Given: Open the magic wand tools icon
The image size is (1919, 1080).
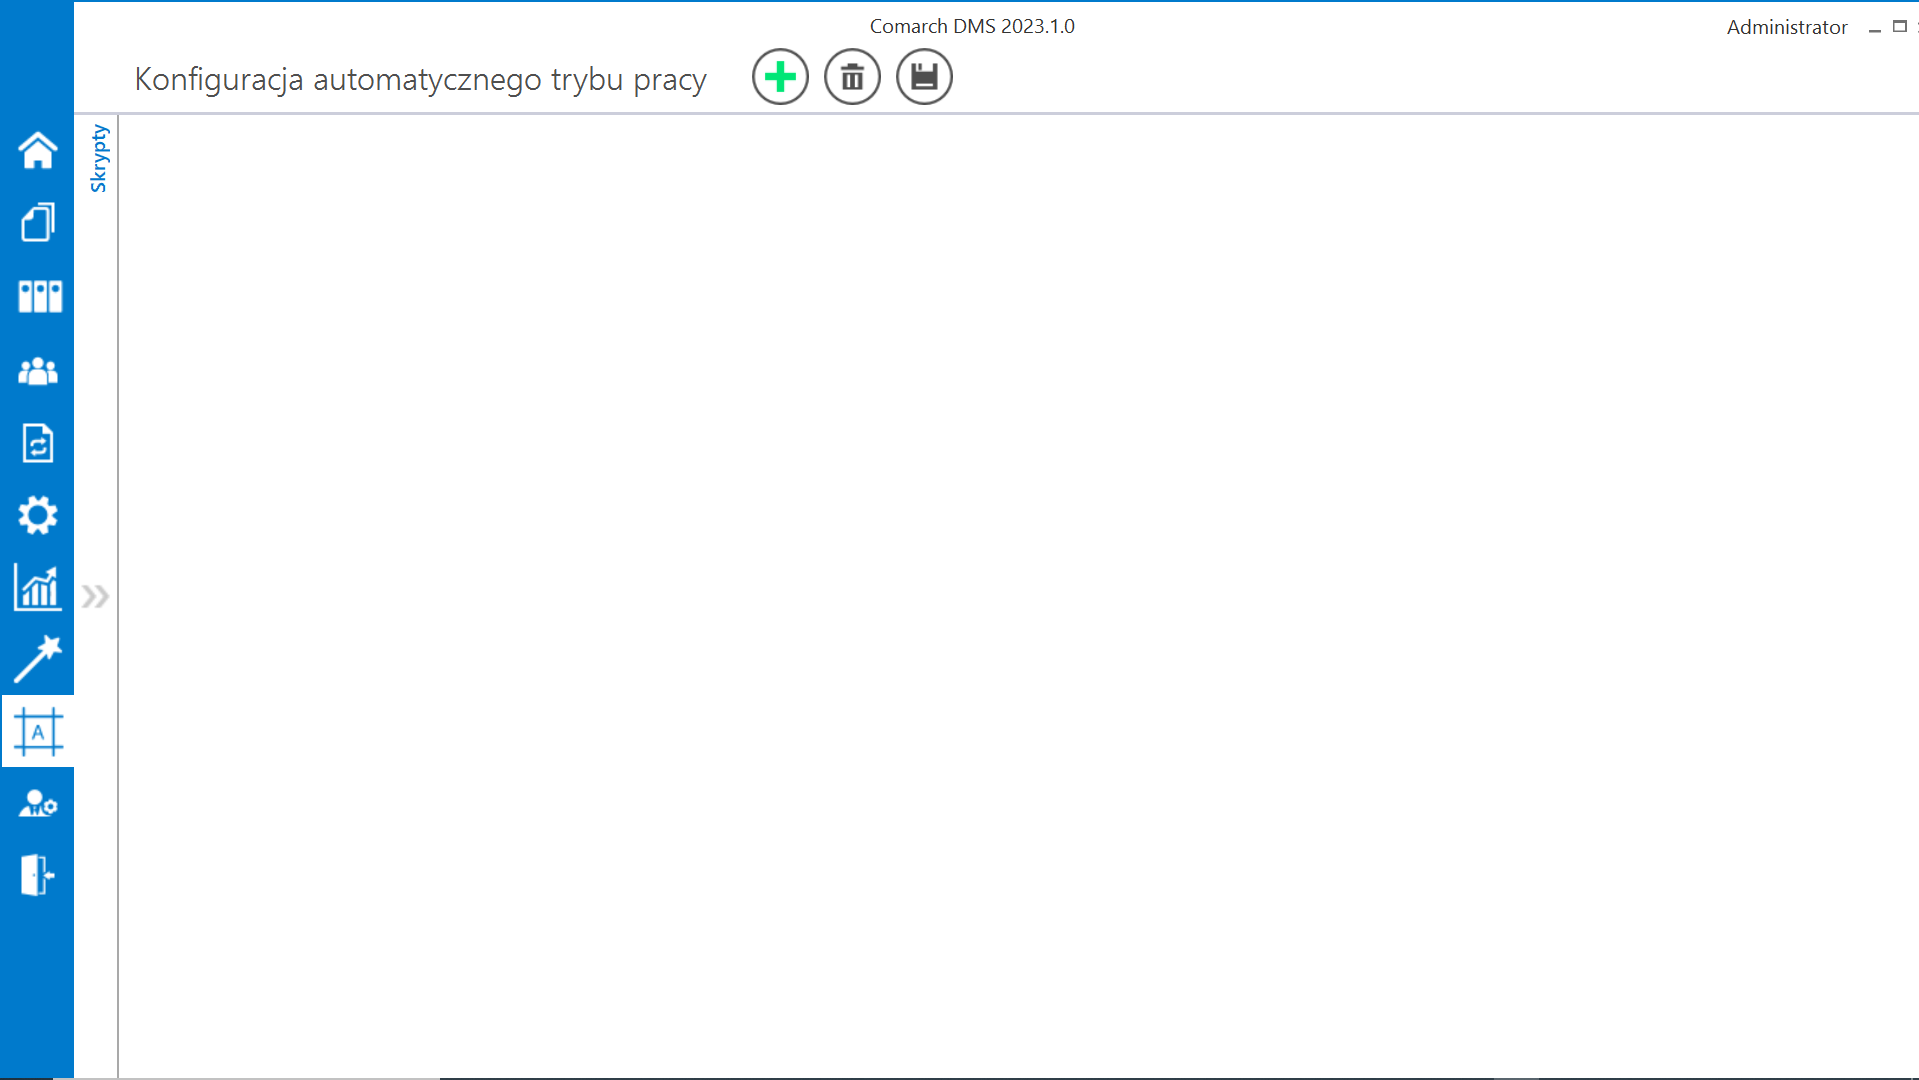Looking at the screenshot, I should click(38, 659).
